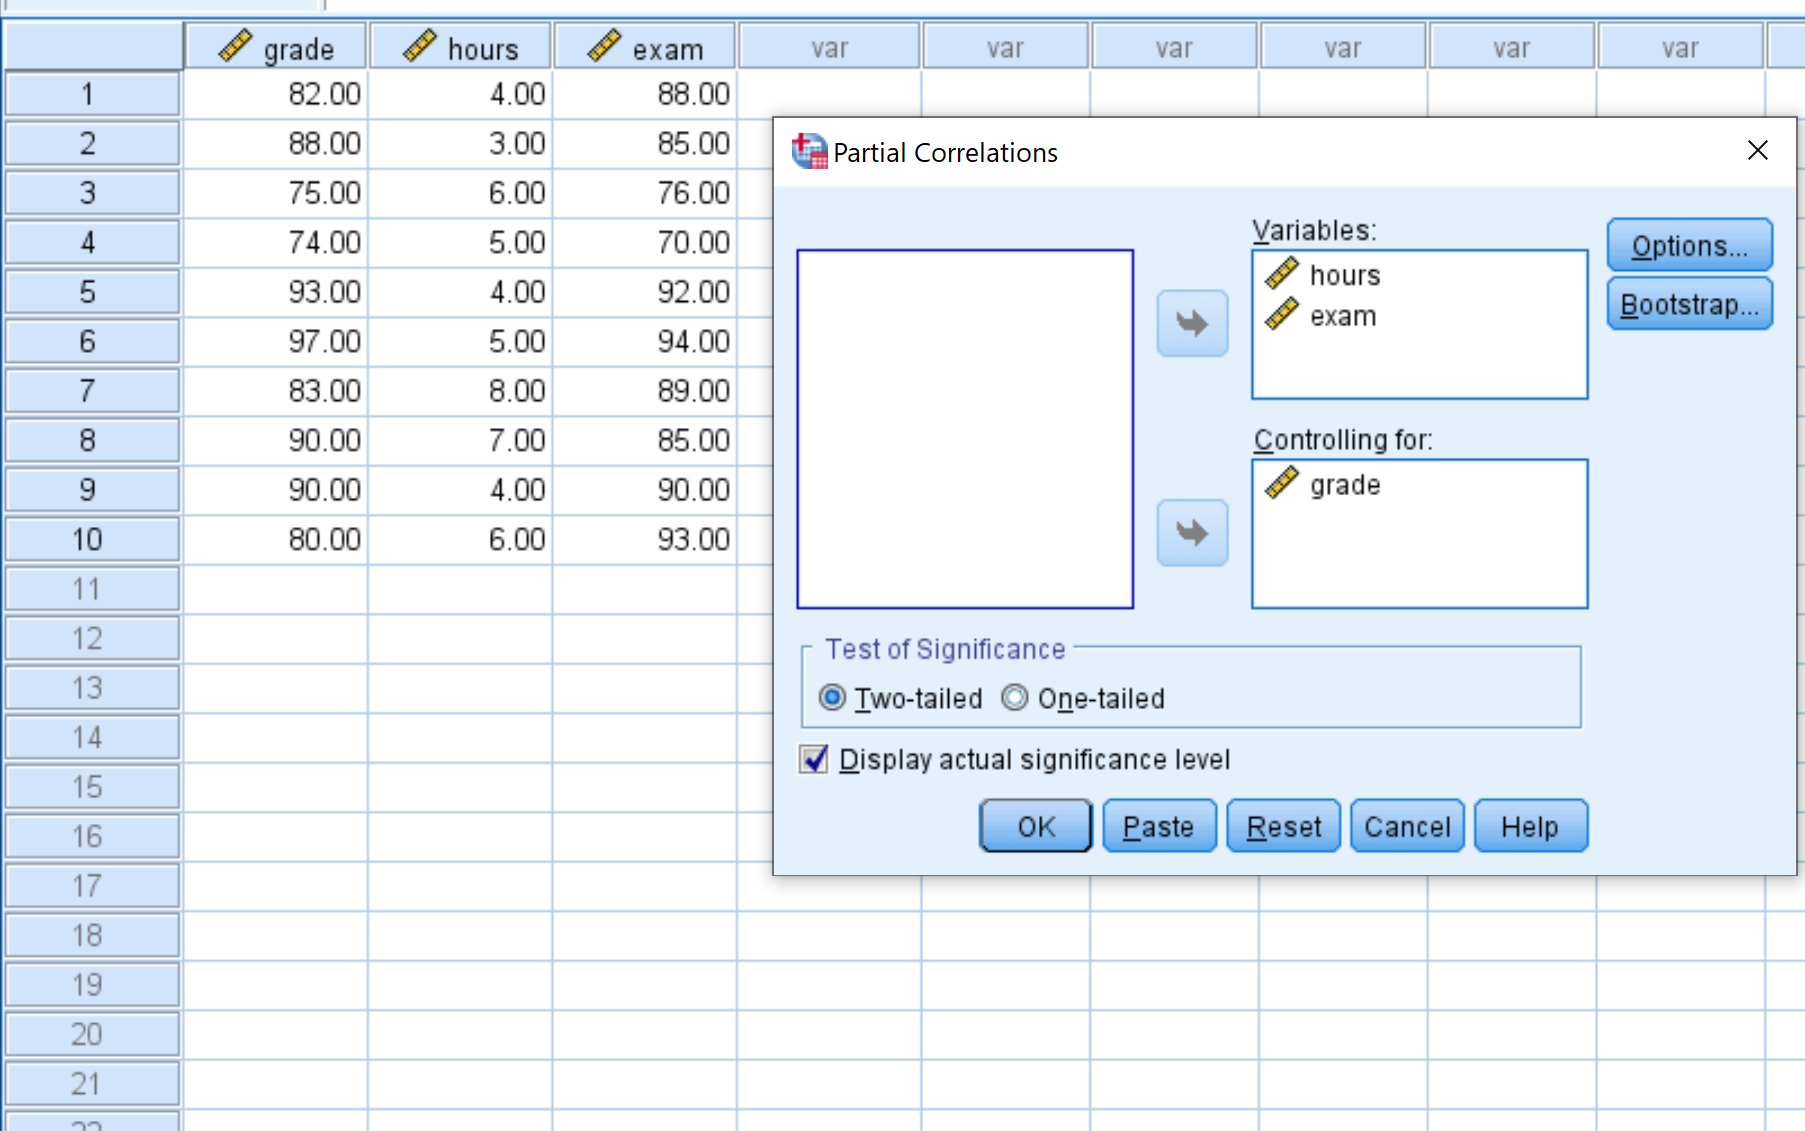The height and width of the screenshot is (1131, 1805).
Task: Click grade cell 80.00 in row 10
Action: 276,540
